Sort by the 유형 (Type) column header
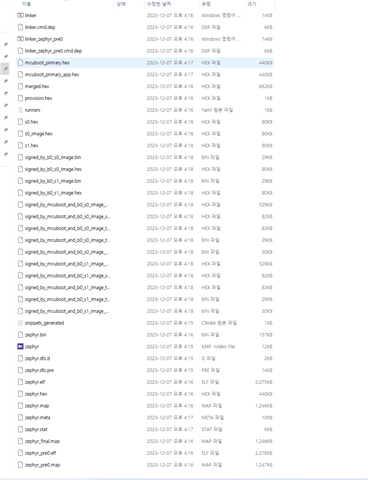This screenshot has height=480, width=368. click(206, 4)
